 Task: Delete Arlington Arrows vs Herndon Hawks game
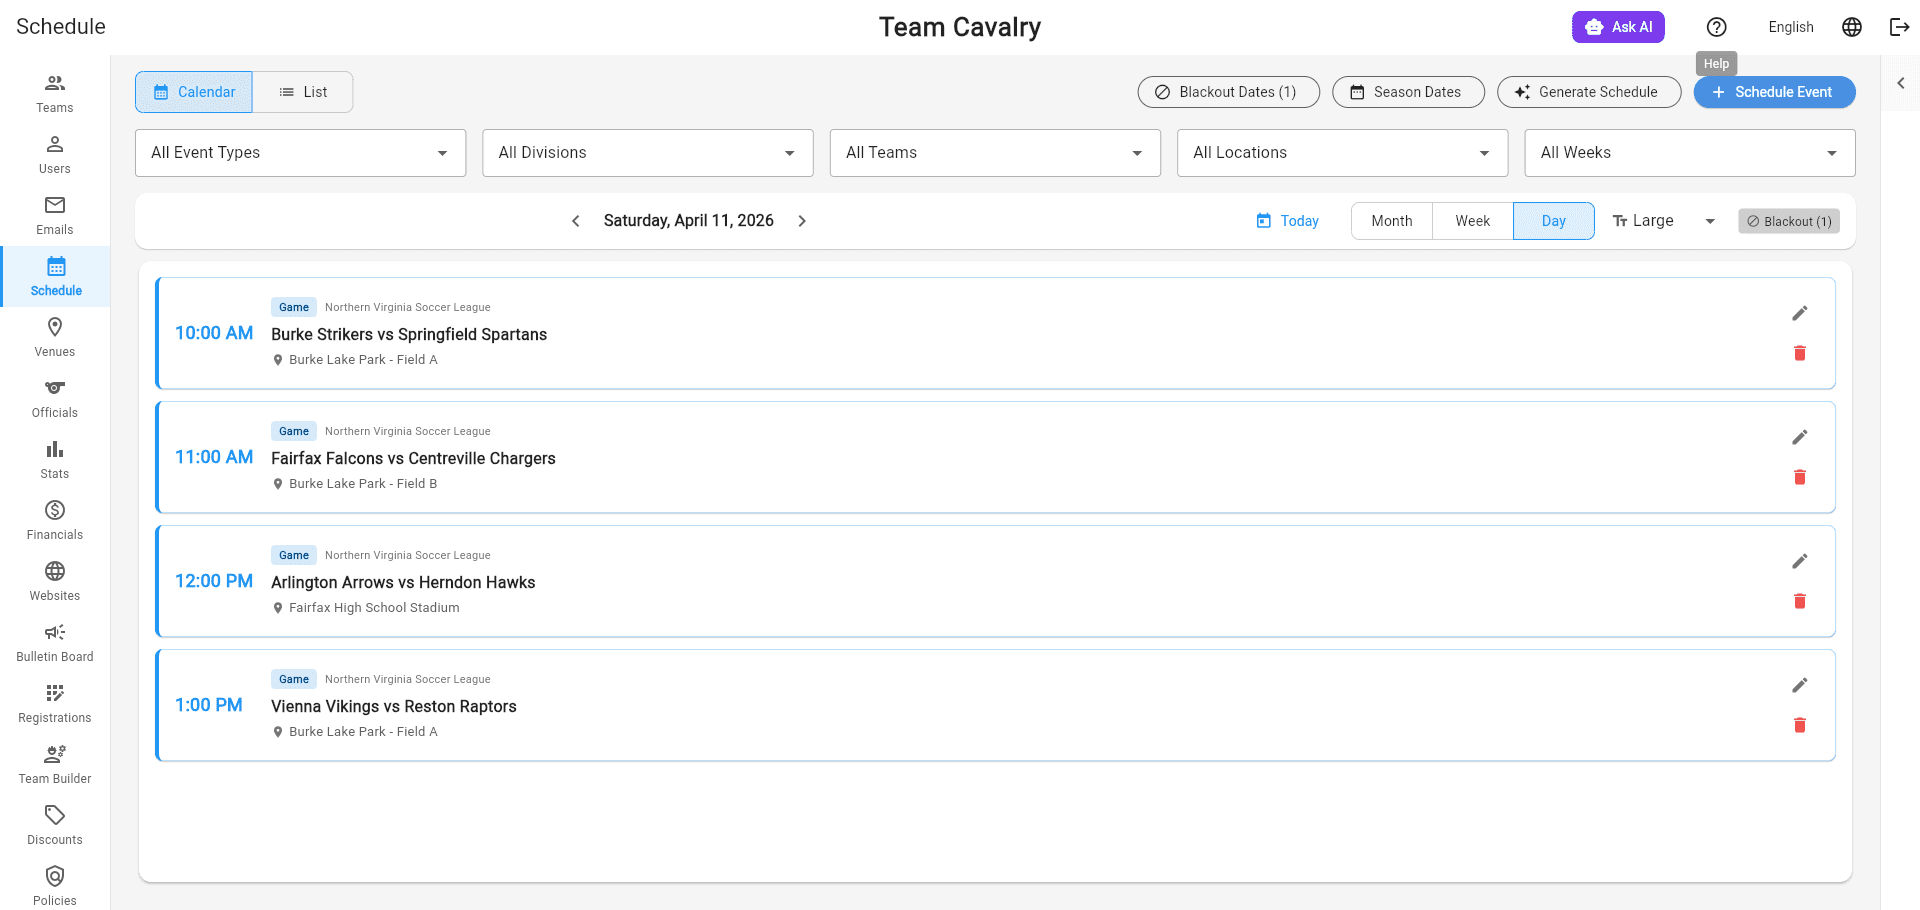[1799, 601]
